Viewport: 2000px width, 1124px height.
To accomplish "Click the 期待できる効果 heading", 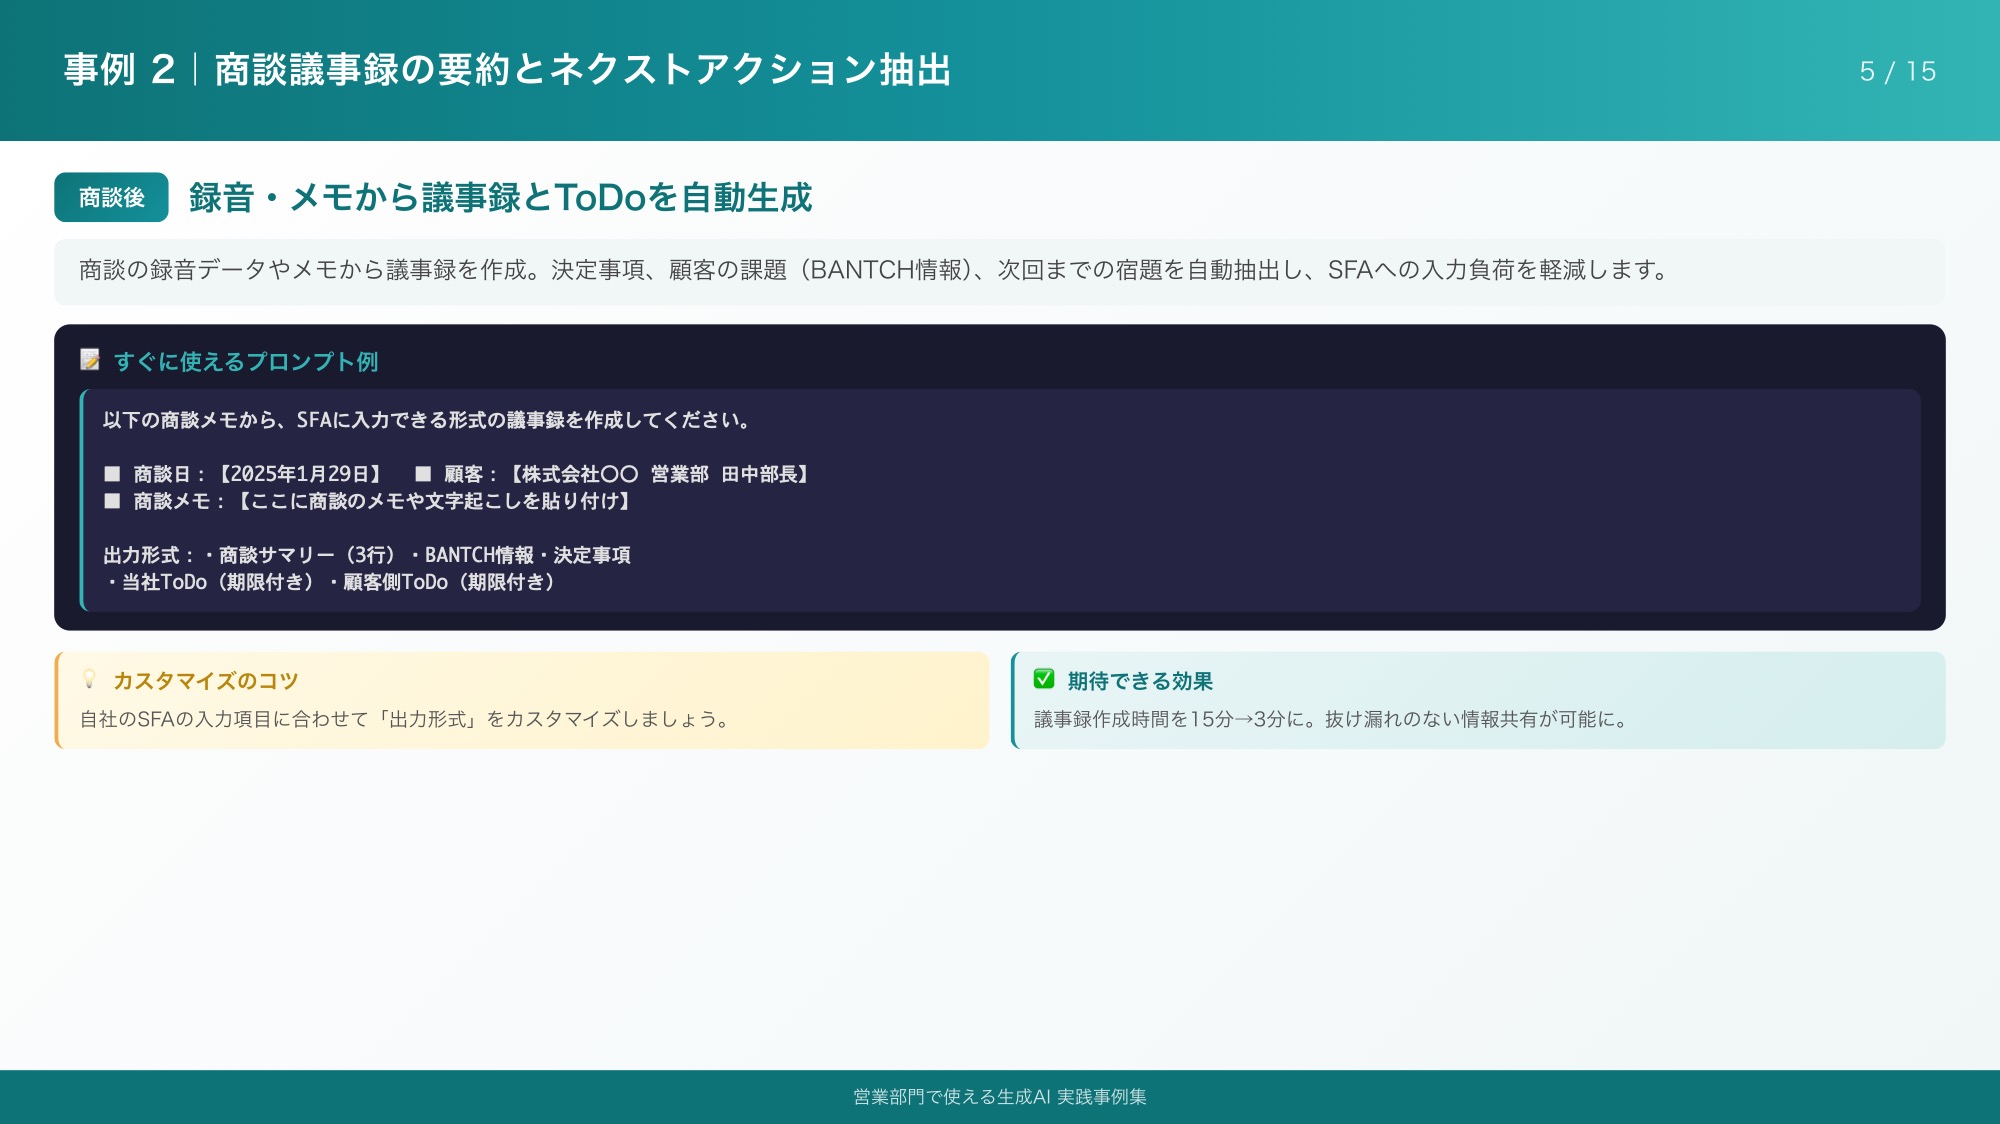I will (x=1140, y=681).
